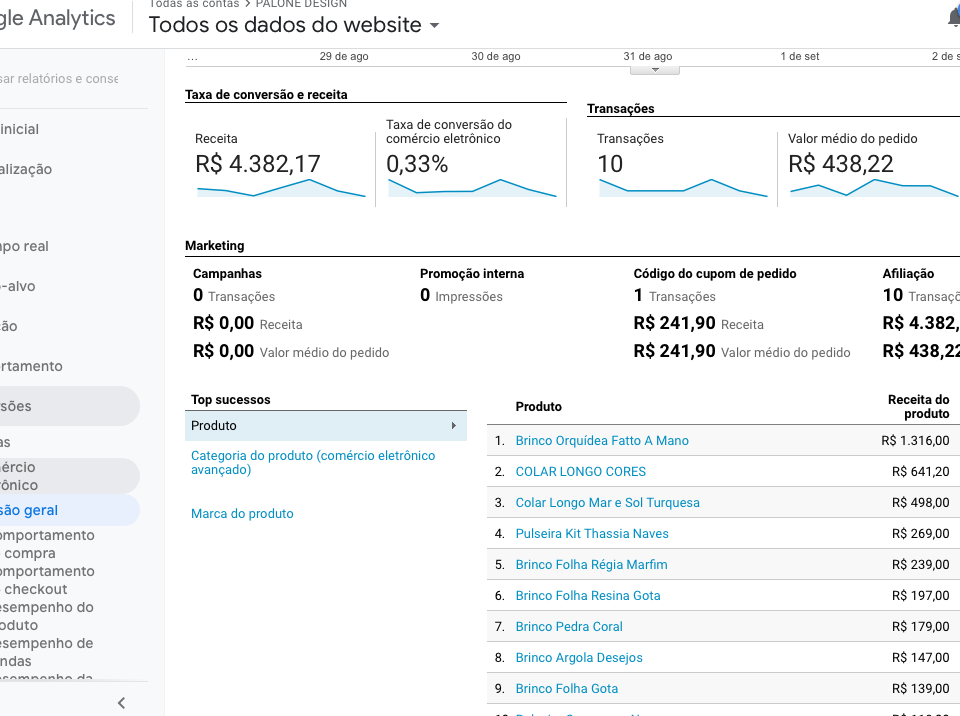This screenshot has width=960, height=716.
Task: Click the search reports input field
Action: (59, 79)
